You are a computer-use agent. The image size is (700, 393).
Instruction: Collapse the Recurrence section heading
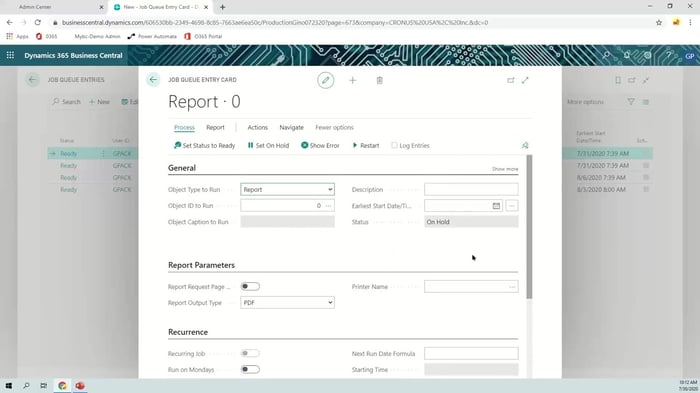point(188,332)
